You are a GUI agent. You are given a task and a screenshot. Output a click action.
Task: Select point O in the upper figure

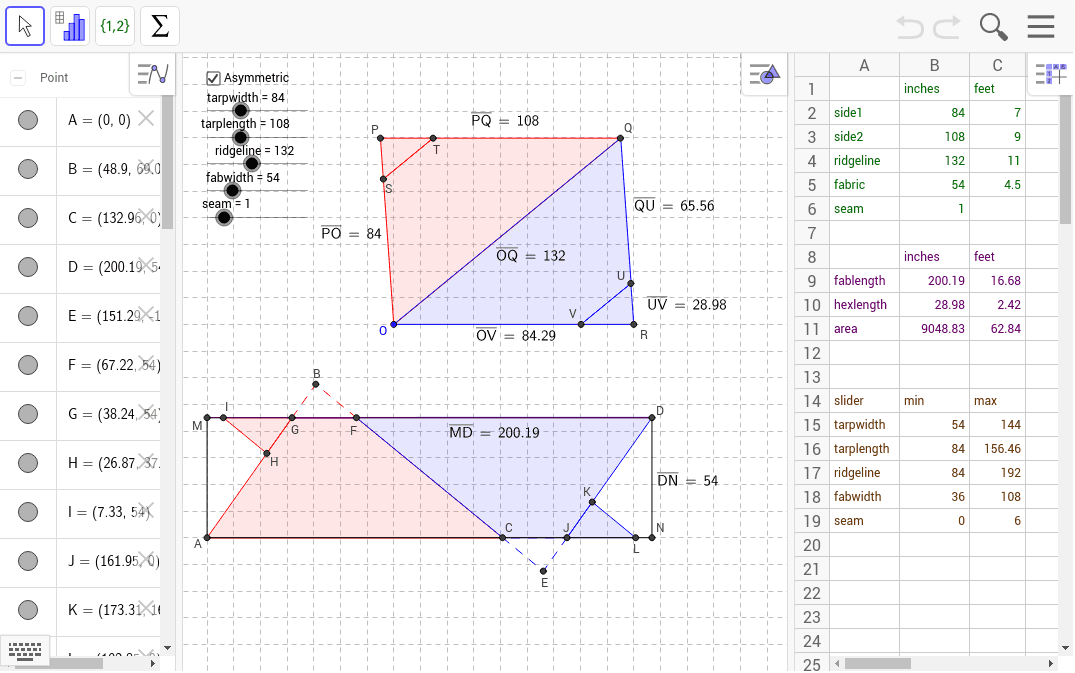pos(394,324)
